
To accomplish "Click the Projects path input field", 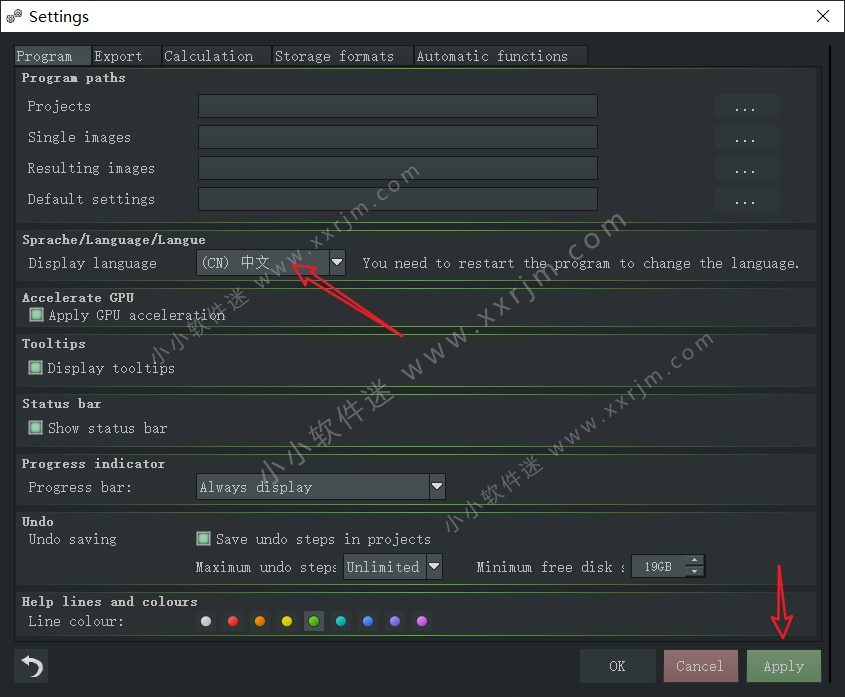I will click(397, 107).
